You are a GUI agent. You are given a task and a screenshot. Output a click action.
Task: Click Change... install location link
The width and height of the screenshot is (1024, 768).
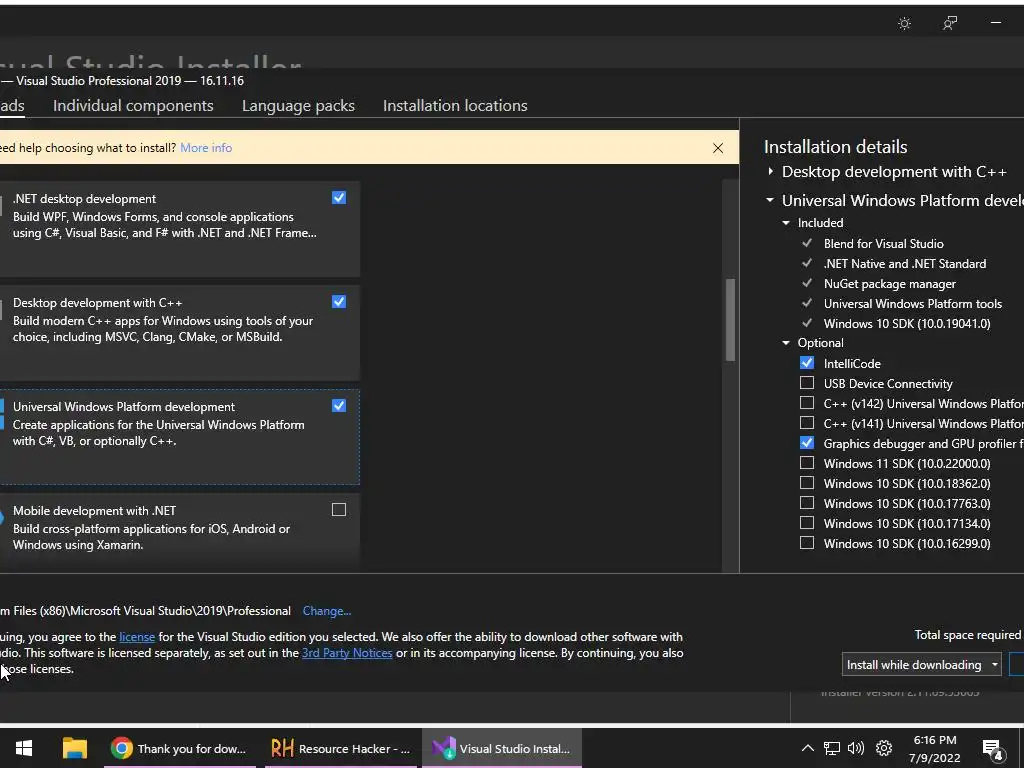(327, 611)
